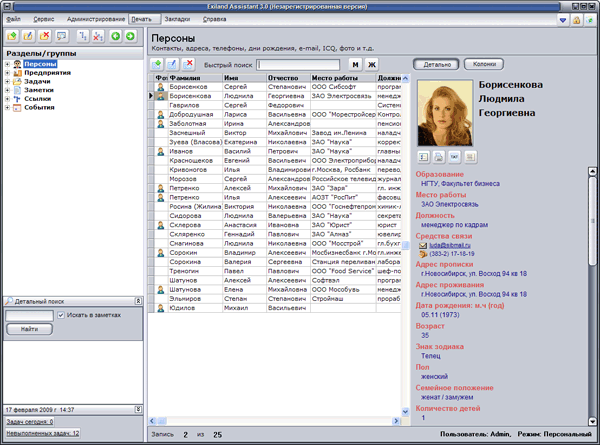Open the Администрирование menu

click(96, 19)
